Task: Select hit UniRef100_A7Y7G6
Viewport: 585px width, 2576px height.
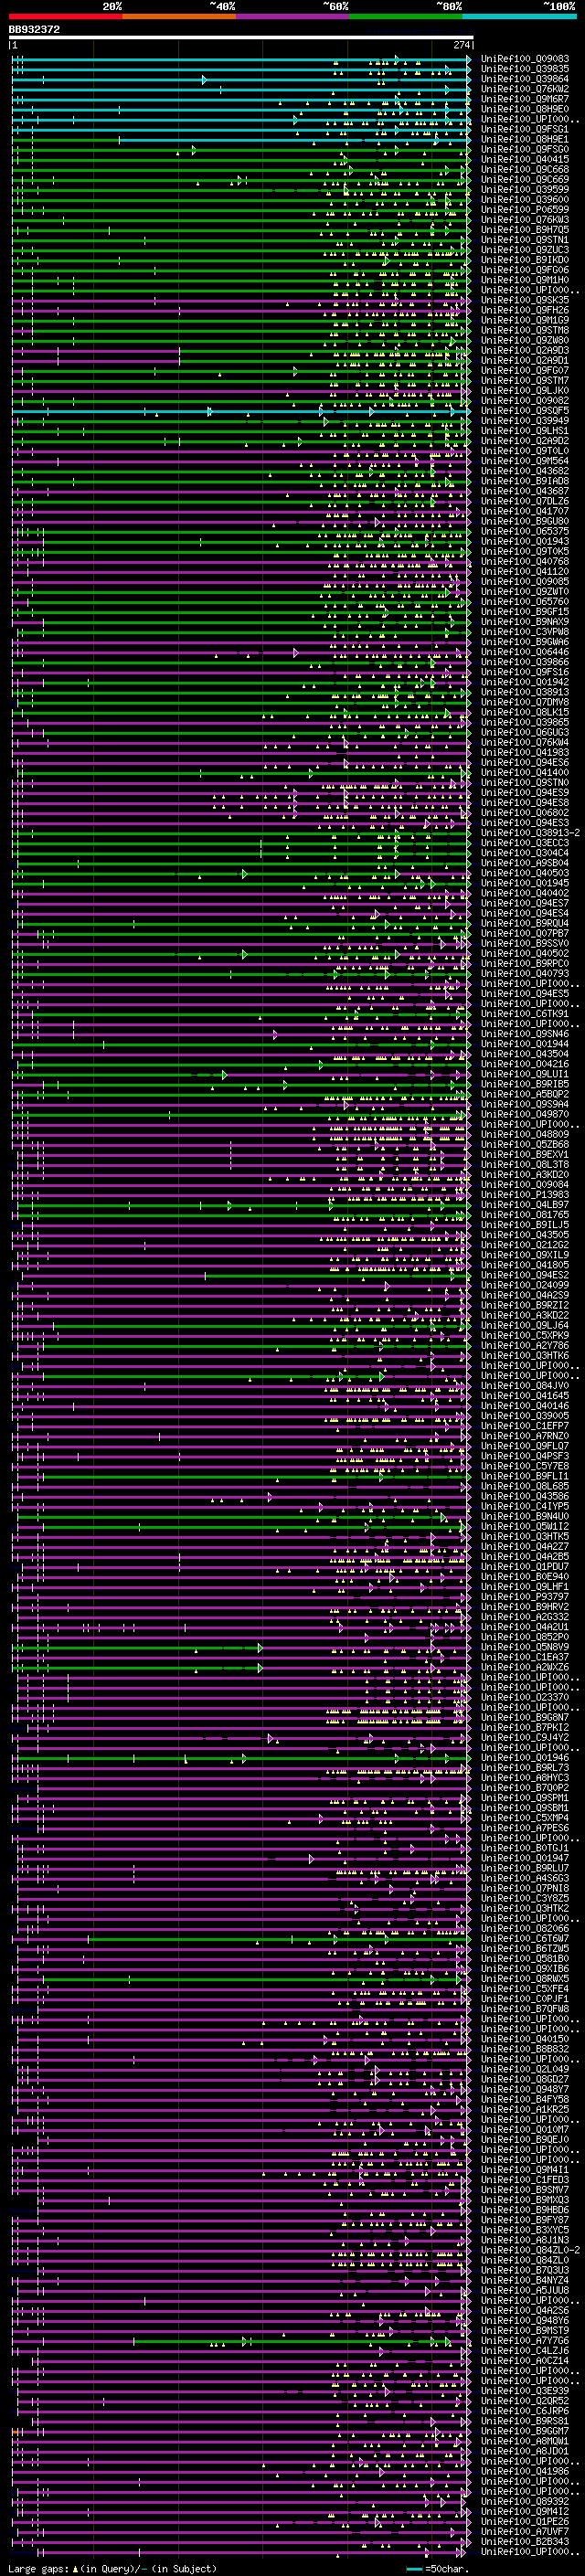Action: tap(525, 2339)
